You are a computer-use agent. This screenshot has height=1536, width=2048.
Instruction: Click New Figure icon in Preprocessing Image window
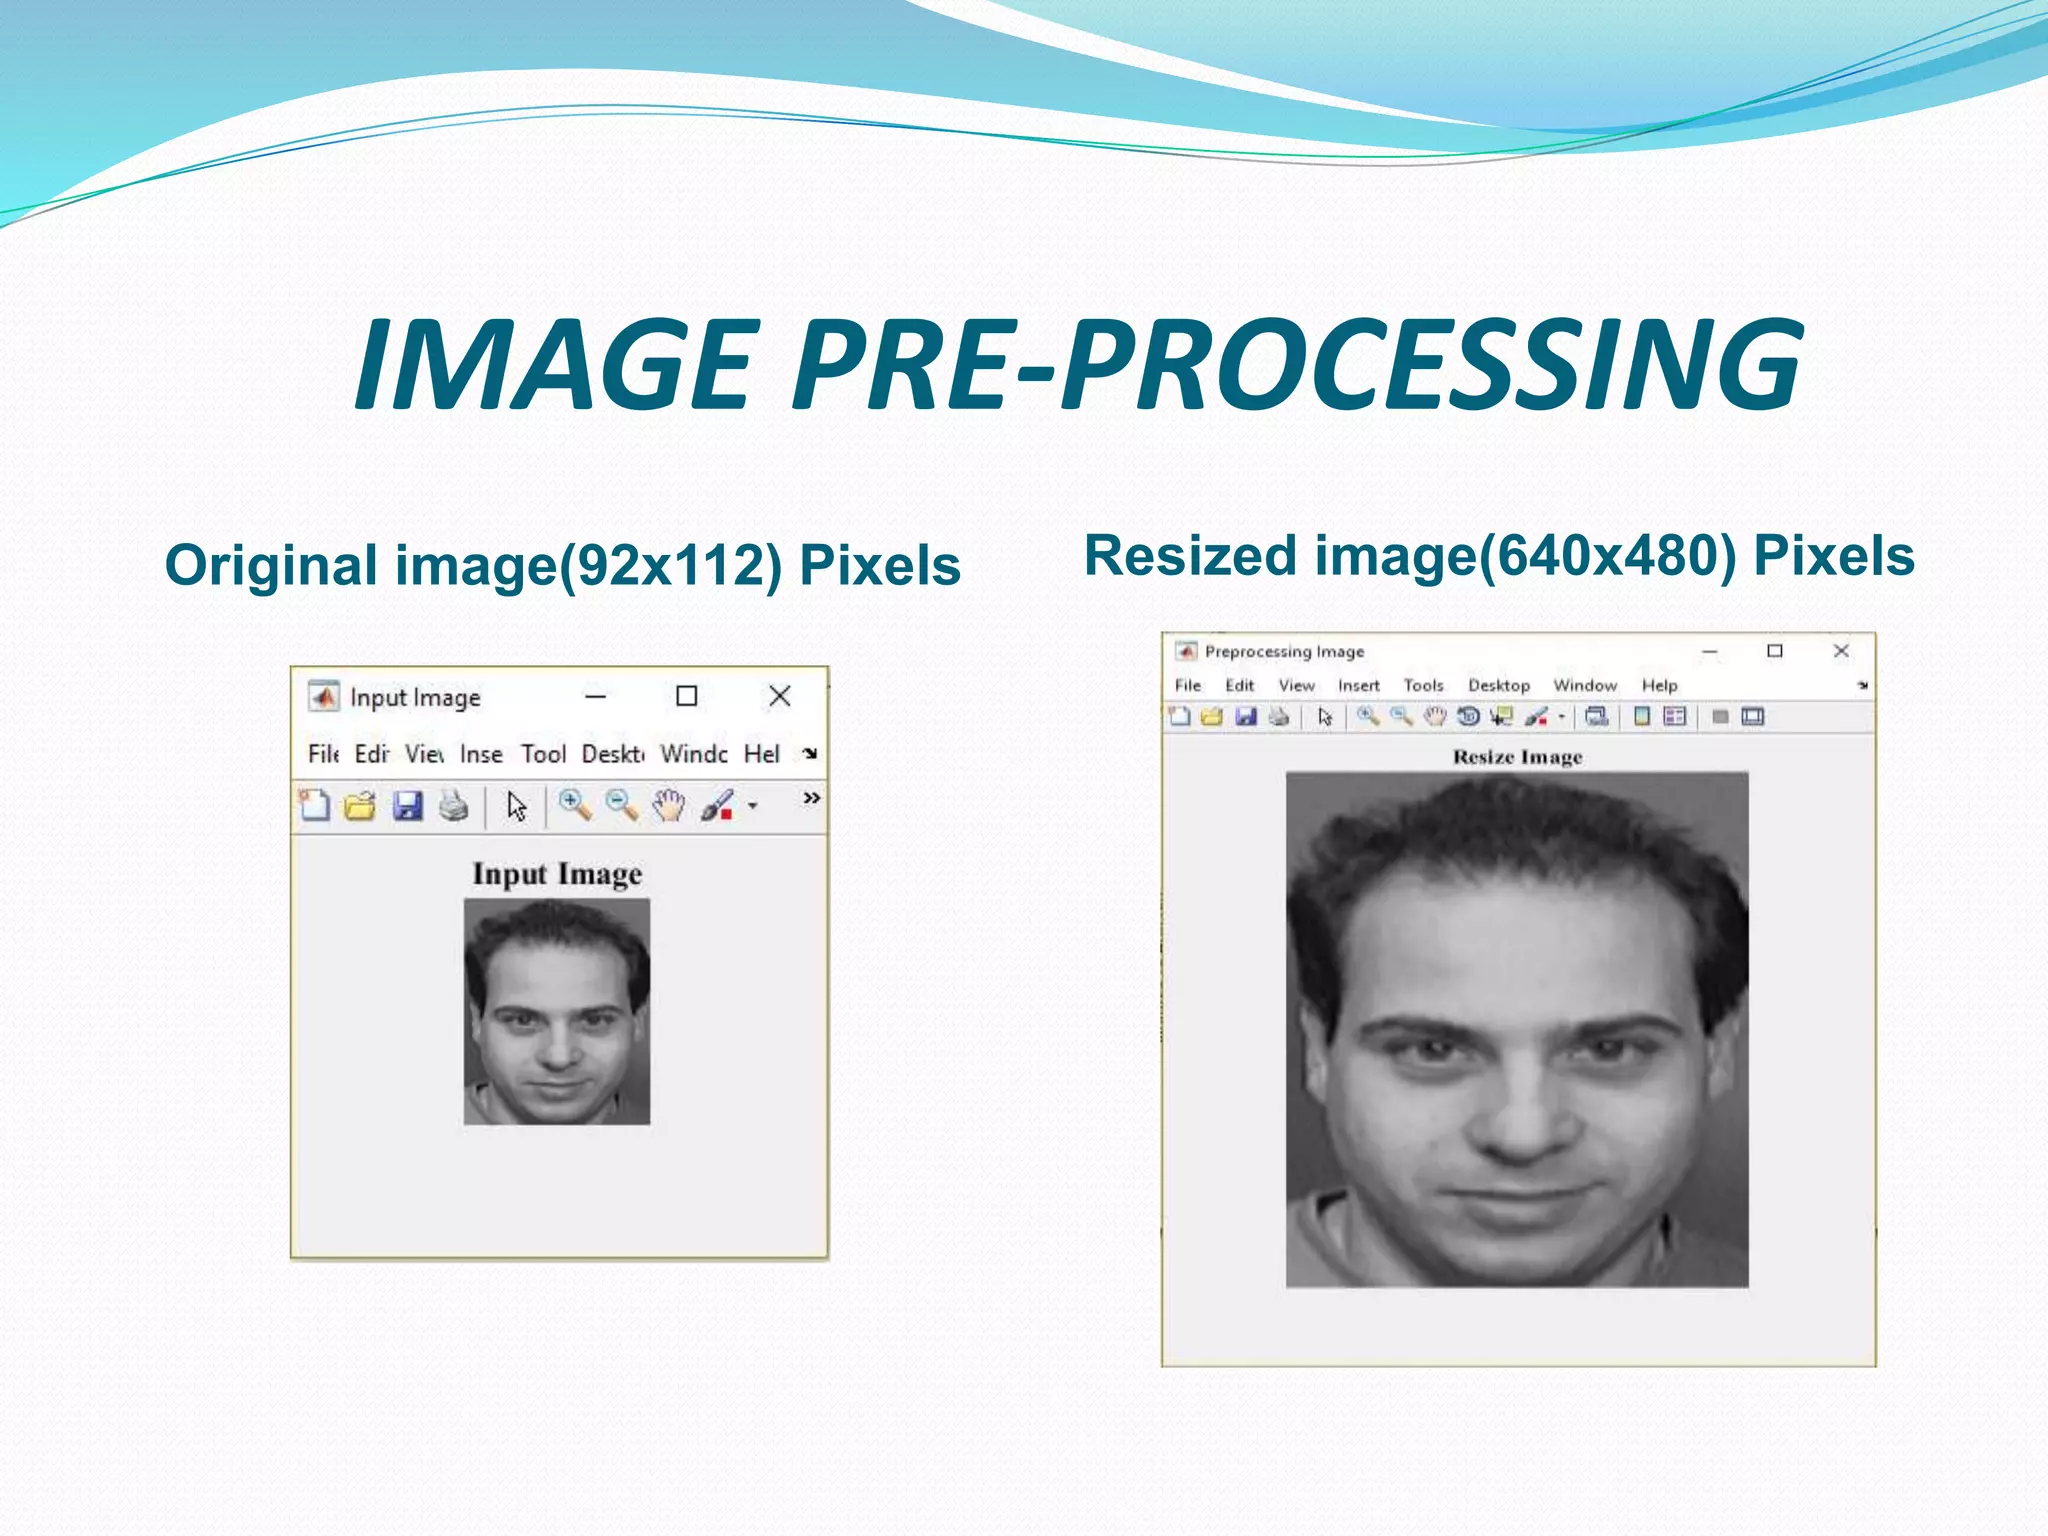point(1180,716)
